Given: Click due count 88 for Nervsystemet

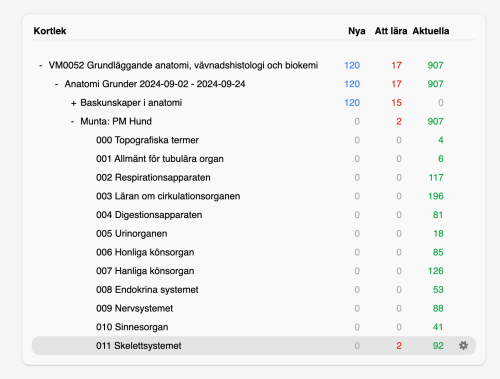Looking at the screenshot, I should tap(438, 308).
